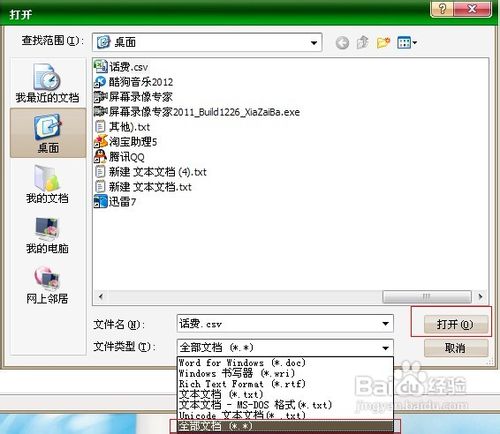Open Network Neighborhood (网上邻居) sidebar icon
This screenshot has width=500, height=434.
click(47, 285)
